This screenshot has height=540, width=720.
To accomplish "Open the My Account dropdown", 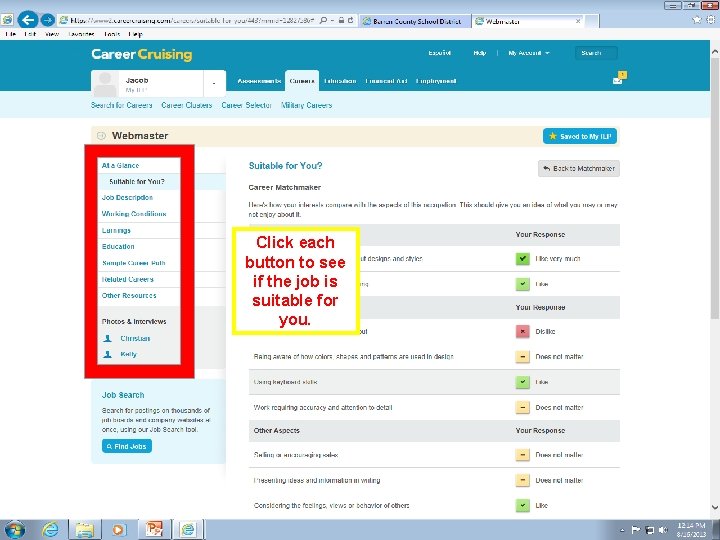I will point(529,53).
